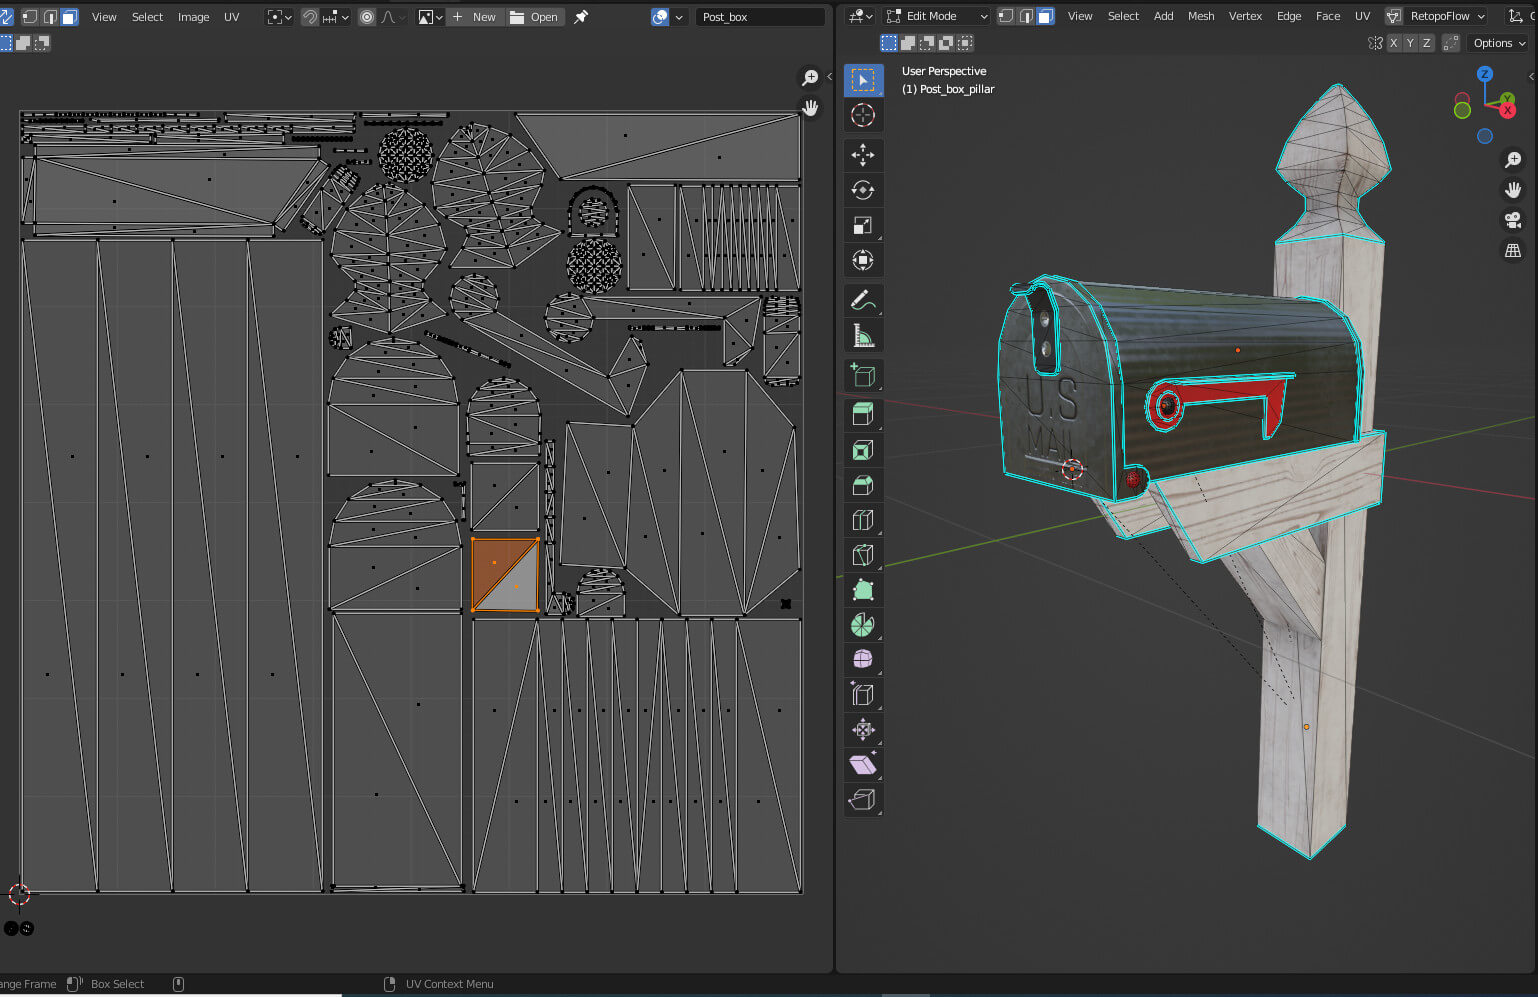Open the Options dropdown
1538x997 pixels.
tap(1499, 43)
